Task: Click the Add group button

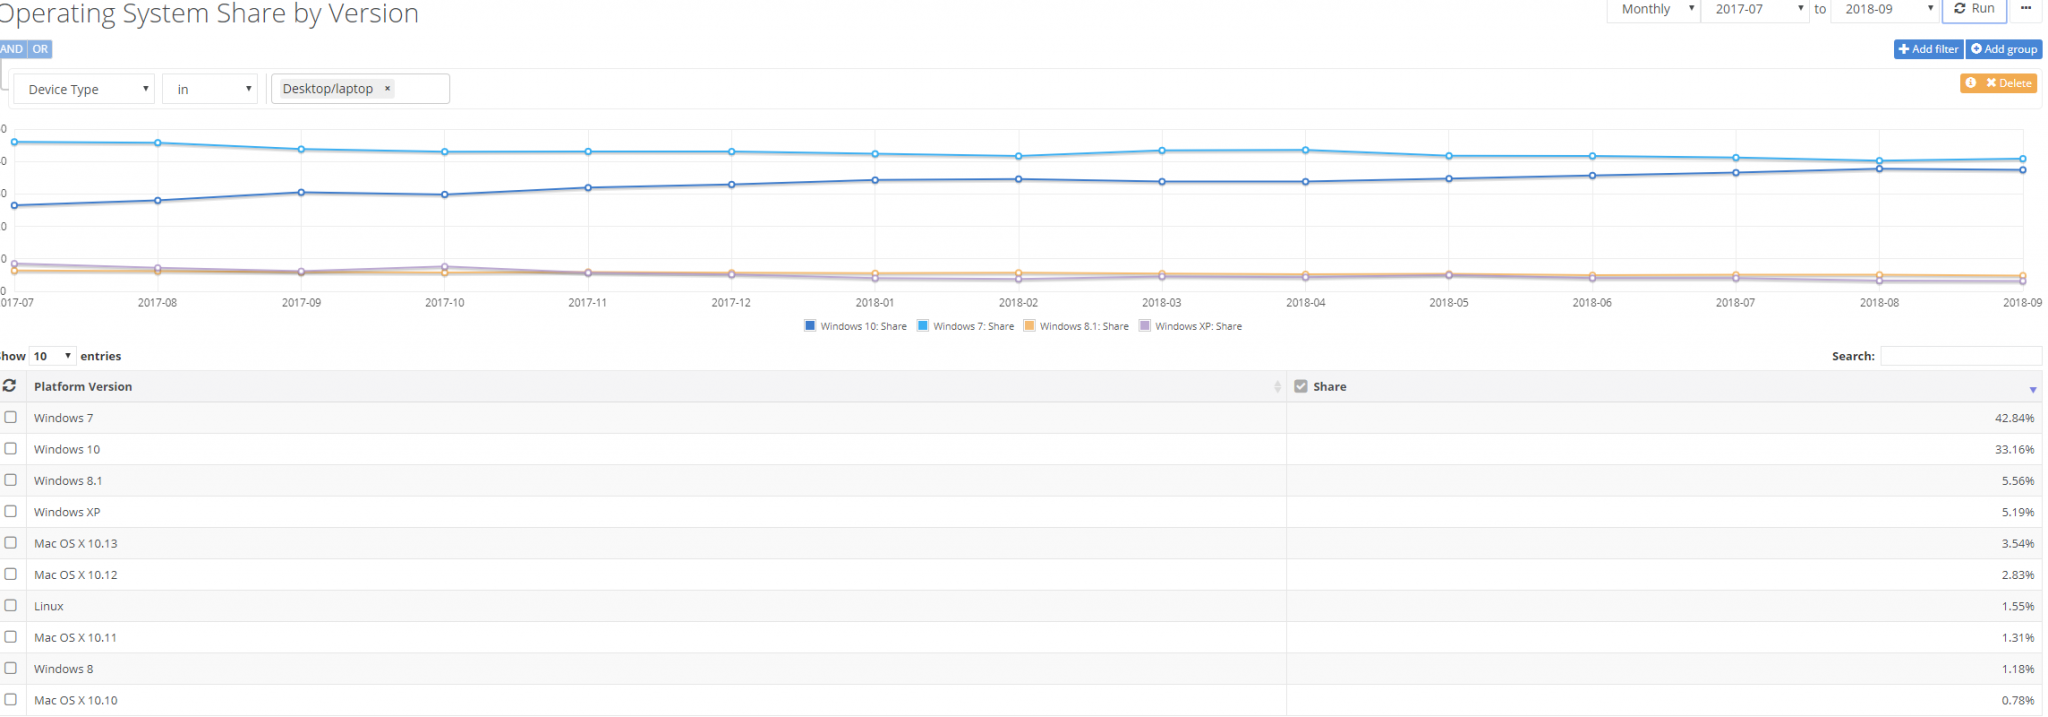Action: 2004,49
